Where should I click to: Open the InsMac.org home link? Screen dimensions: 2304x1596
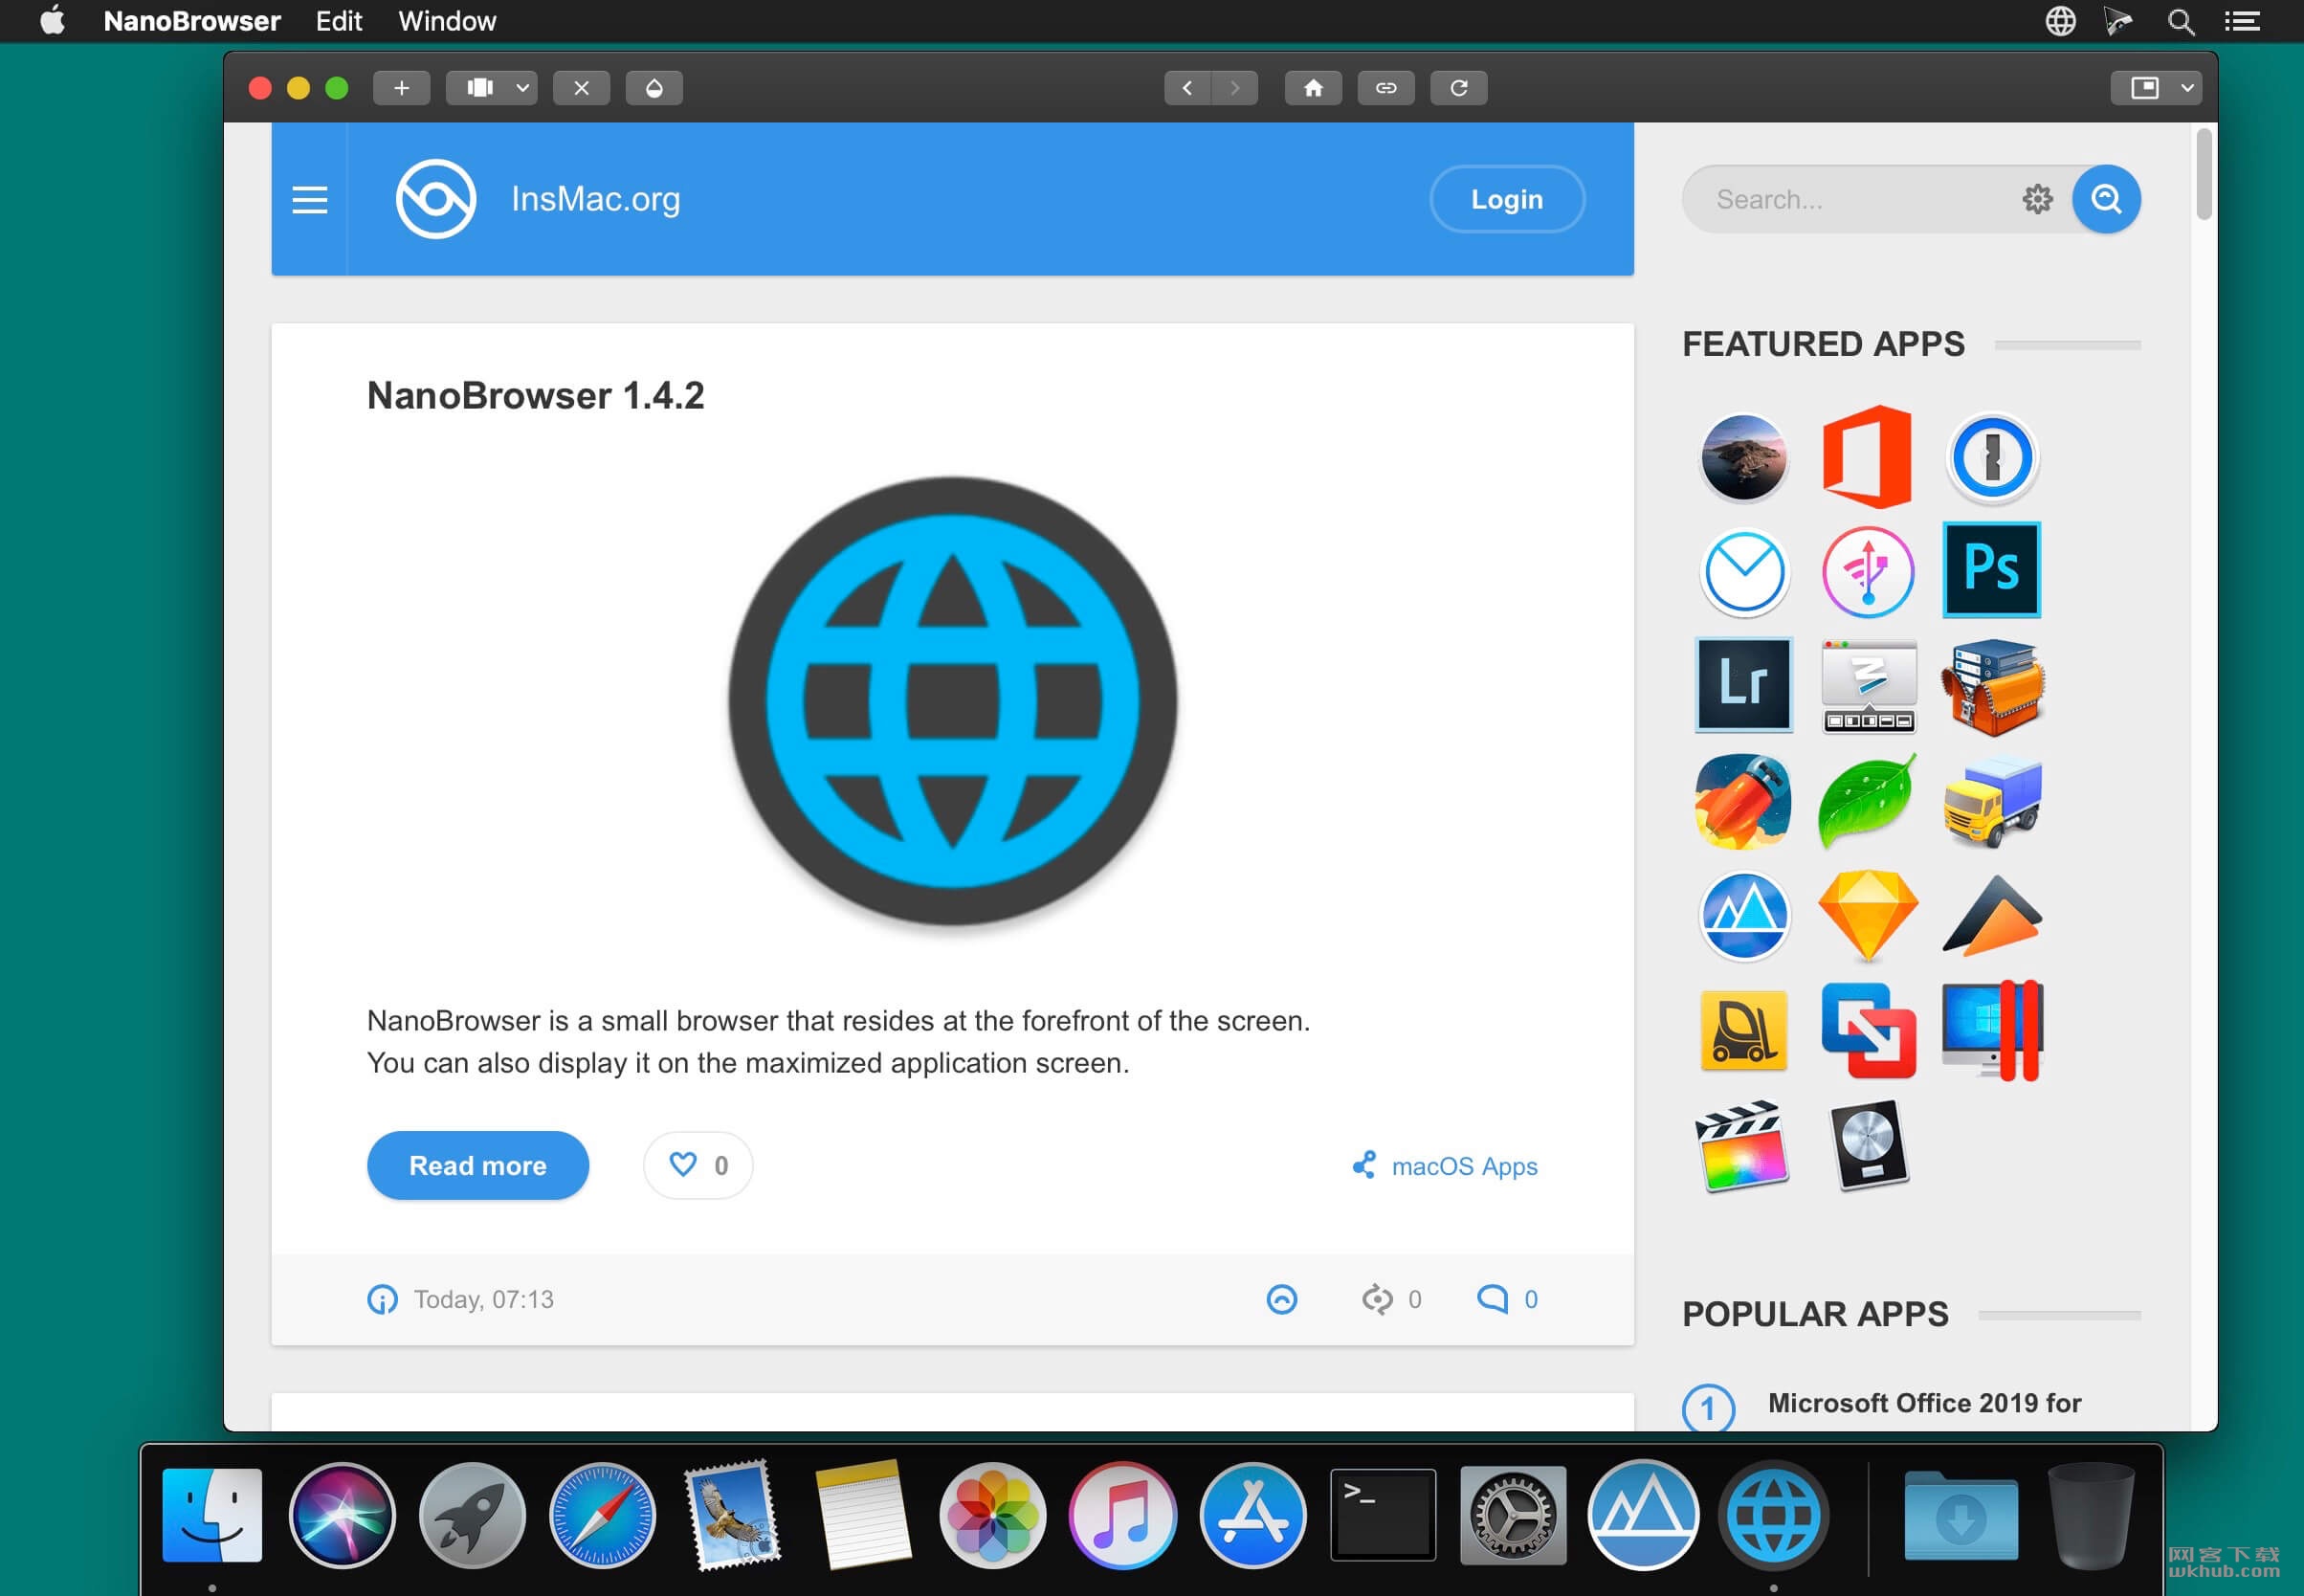click(595, 199)
